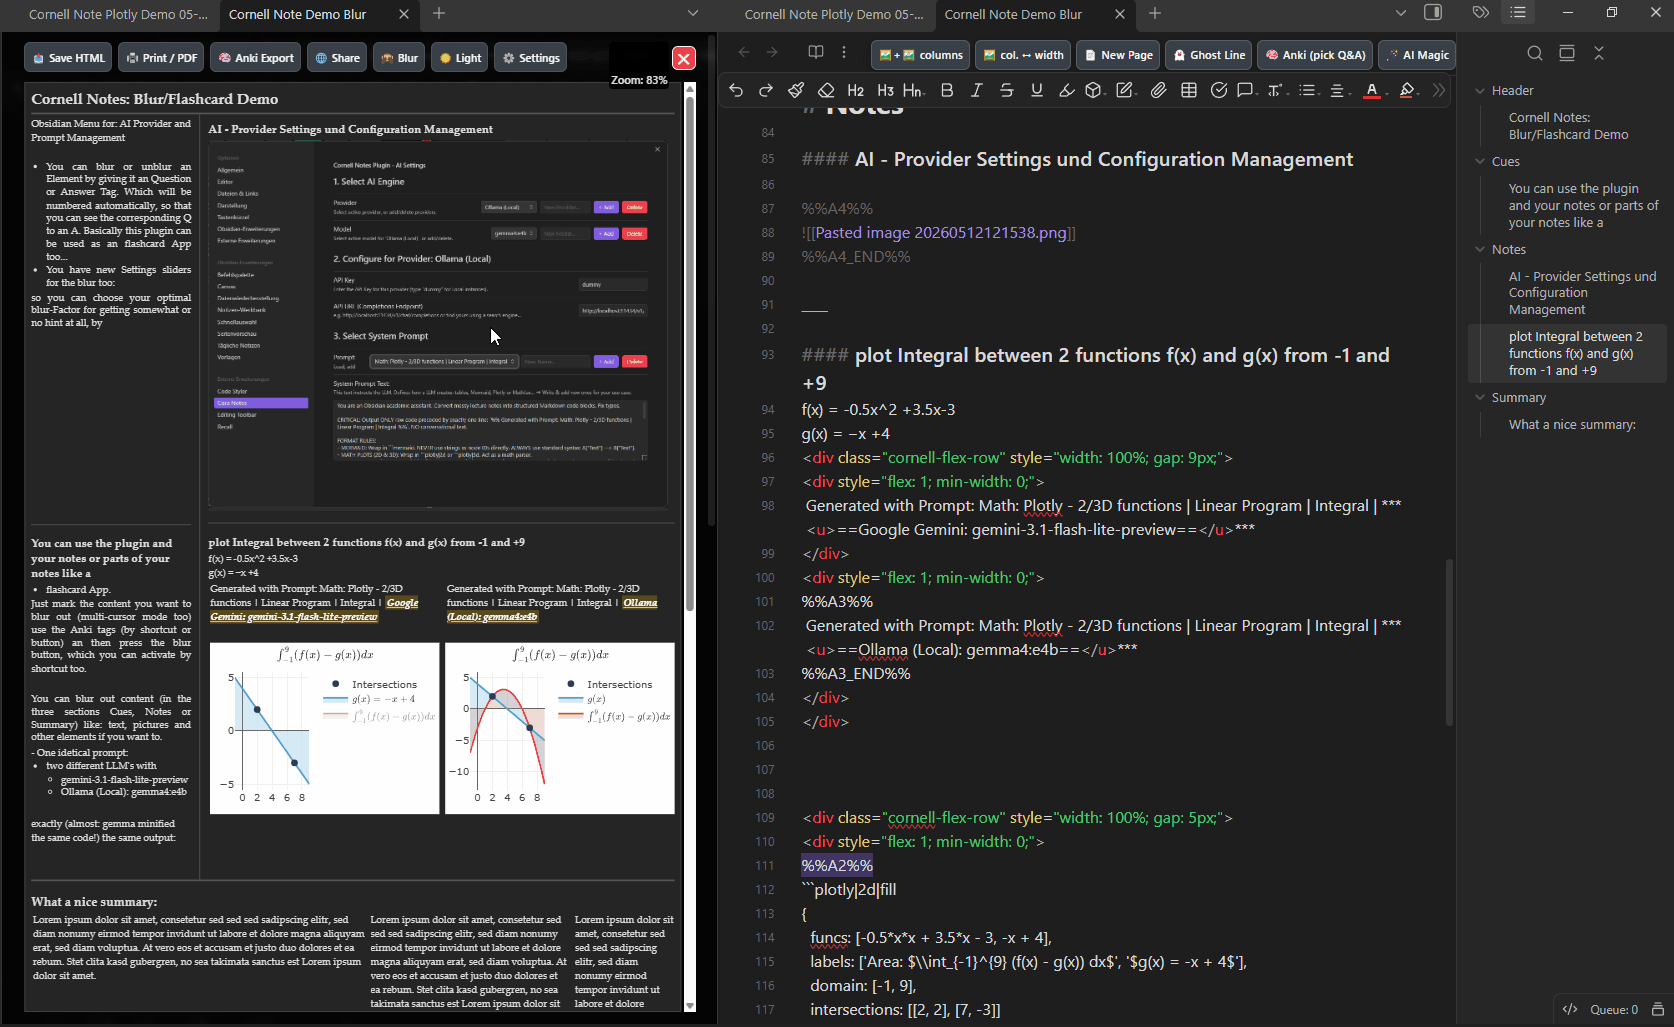Viewport: 1674px width, 1027px height.
Task: Open the Hn heading level dropdown
Action: pyautogui.click(x=914, y=90)
